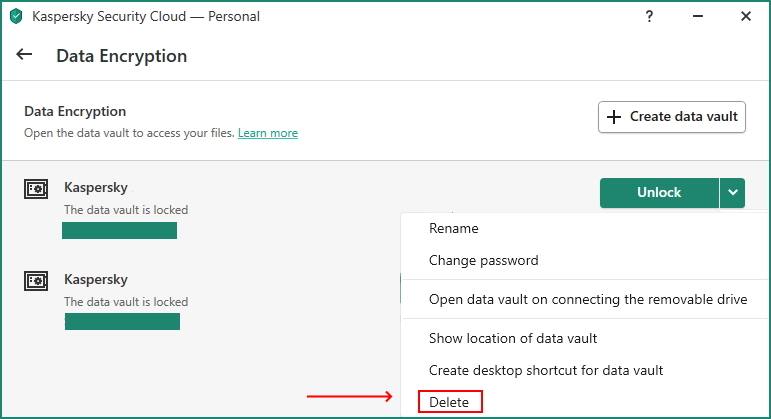Close the Kaspersky Security Cloud window
The height and width of the screenshot is (419, 771).
(x=746, y=16)
